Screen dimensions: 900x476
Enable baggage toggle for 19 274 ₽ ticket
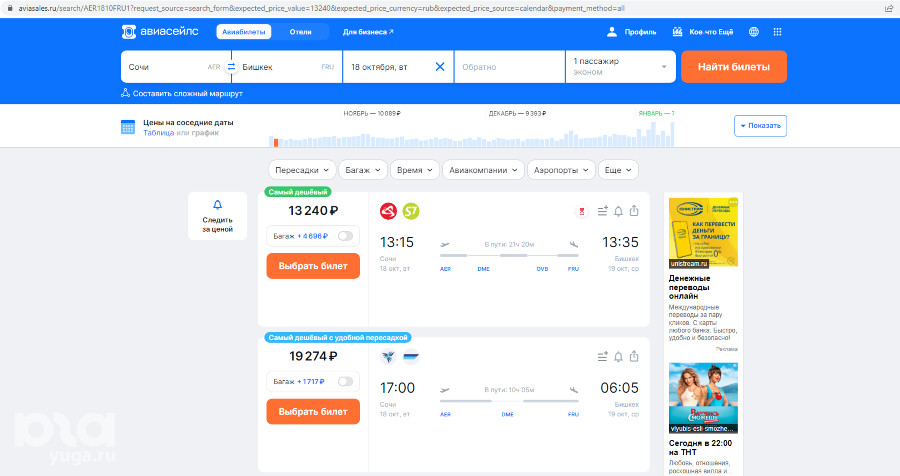[x=346, y=381]
